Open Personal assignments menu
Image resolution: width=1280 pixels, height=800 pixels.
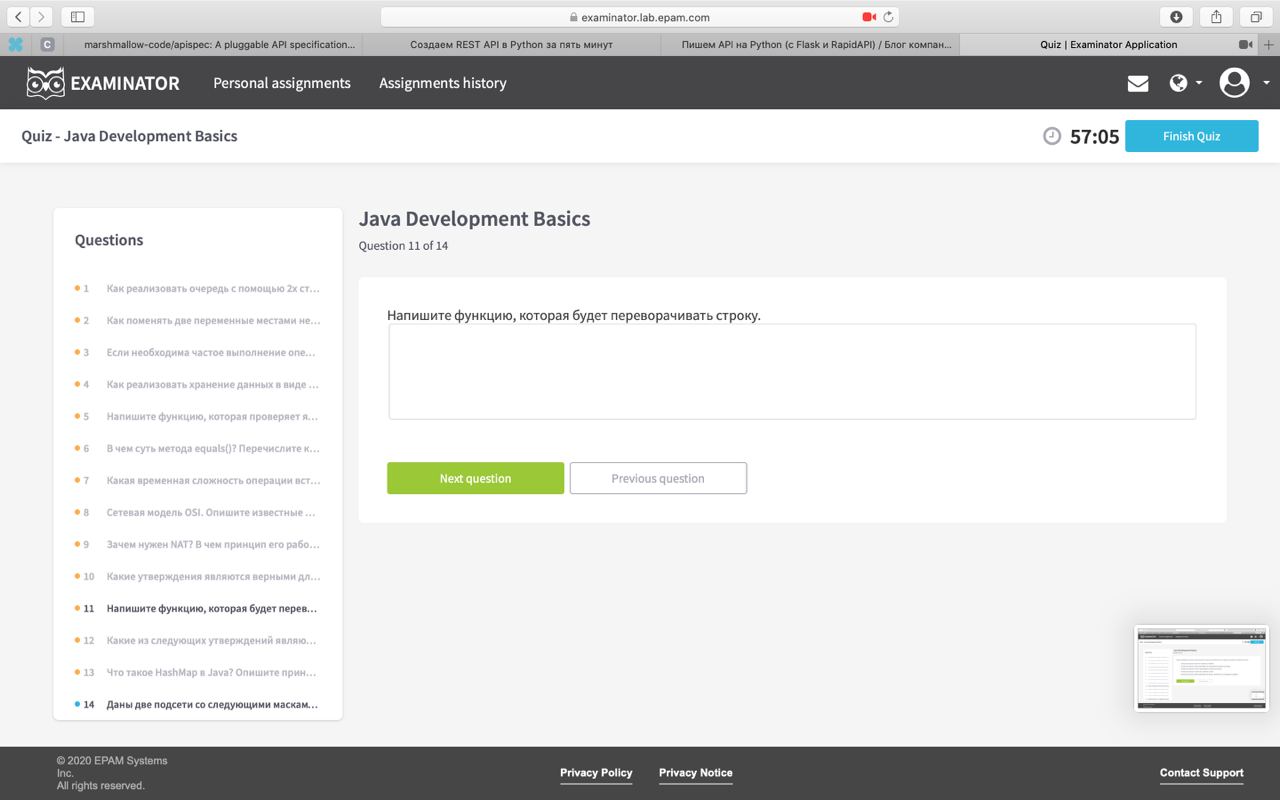pyautogui.click(x=282, y=83)
